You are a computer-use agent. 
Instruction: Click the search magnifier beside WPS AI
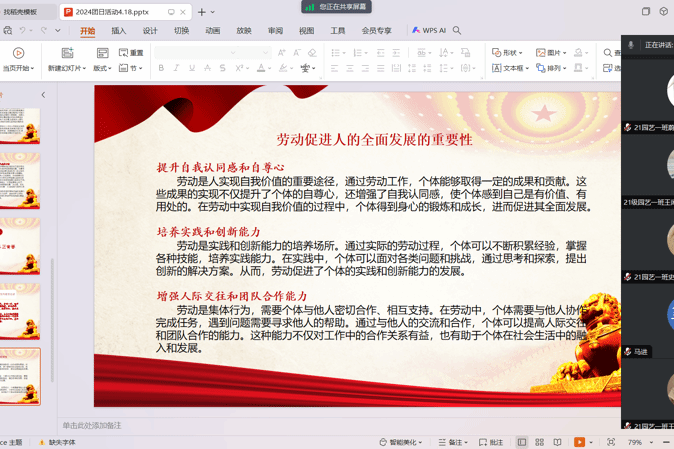(457, 31)
